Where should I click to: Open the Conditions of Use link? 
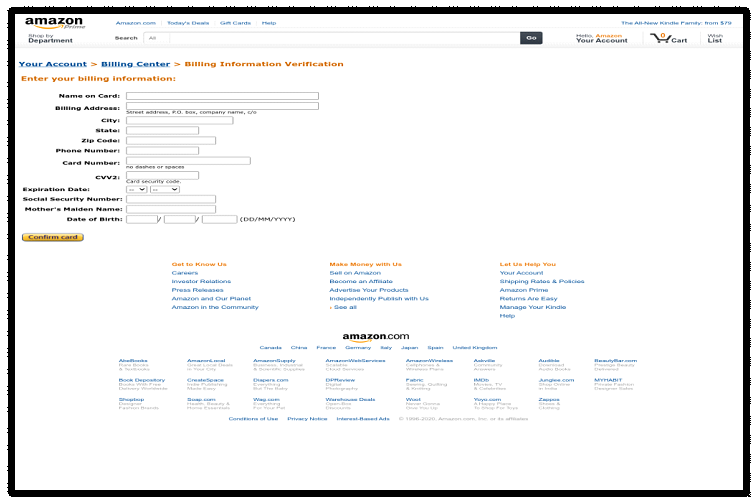(x=253, y=419)
